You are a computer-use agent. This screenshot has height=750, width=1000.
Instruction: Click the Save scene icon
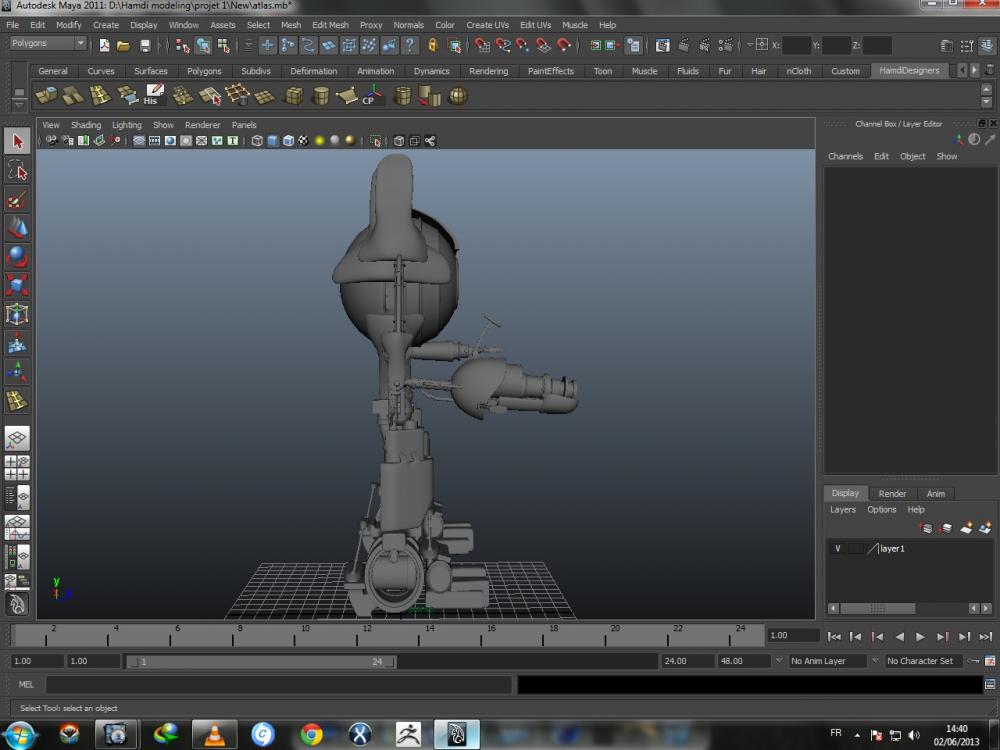[x=146, y=45]
